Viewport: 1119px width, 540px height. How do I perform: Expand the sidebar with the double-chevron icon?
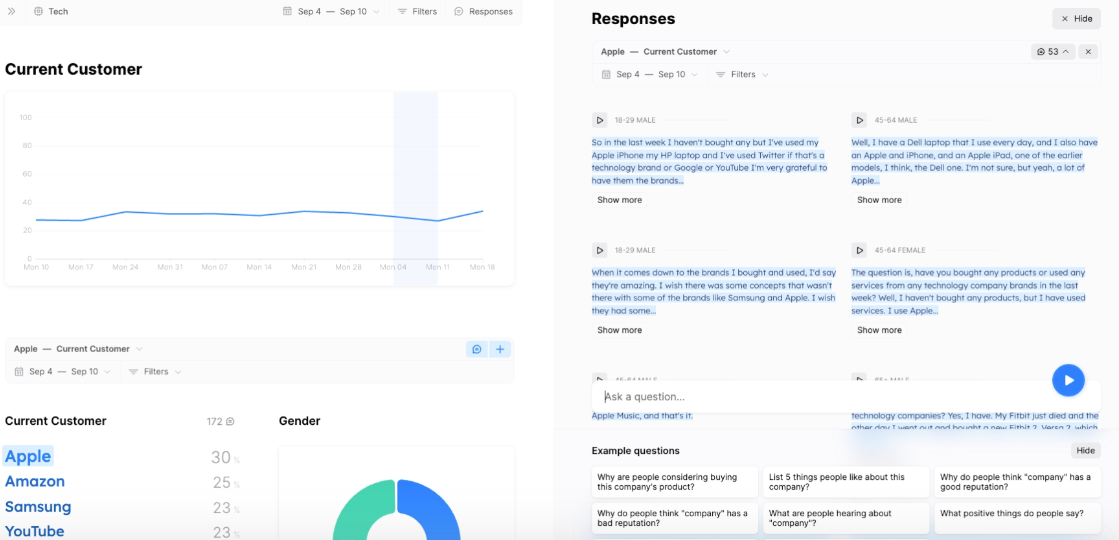click(12, 12)
